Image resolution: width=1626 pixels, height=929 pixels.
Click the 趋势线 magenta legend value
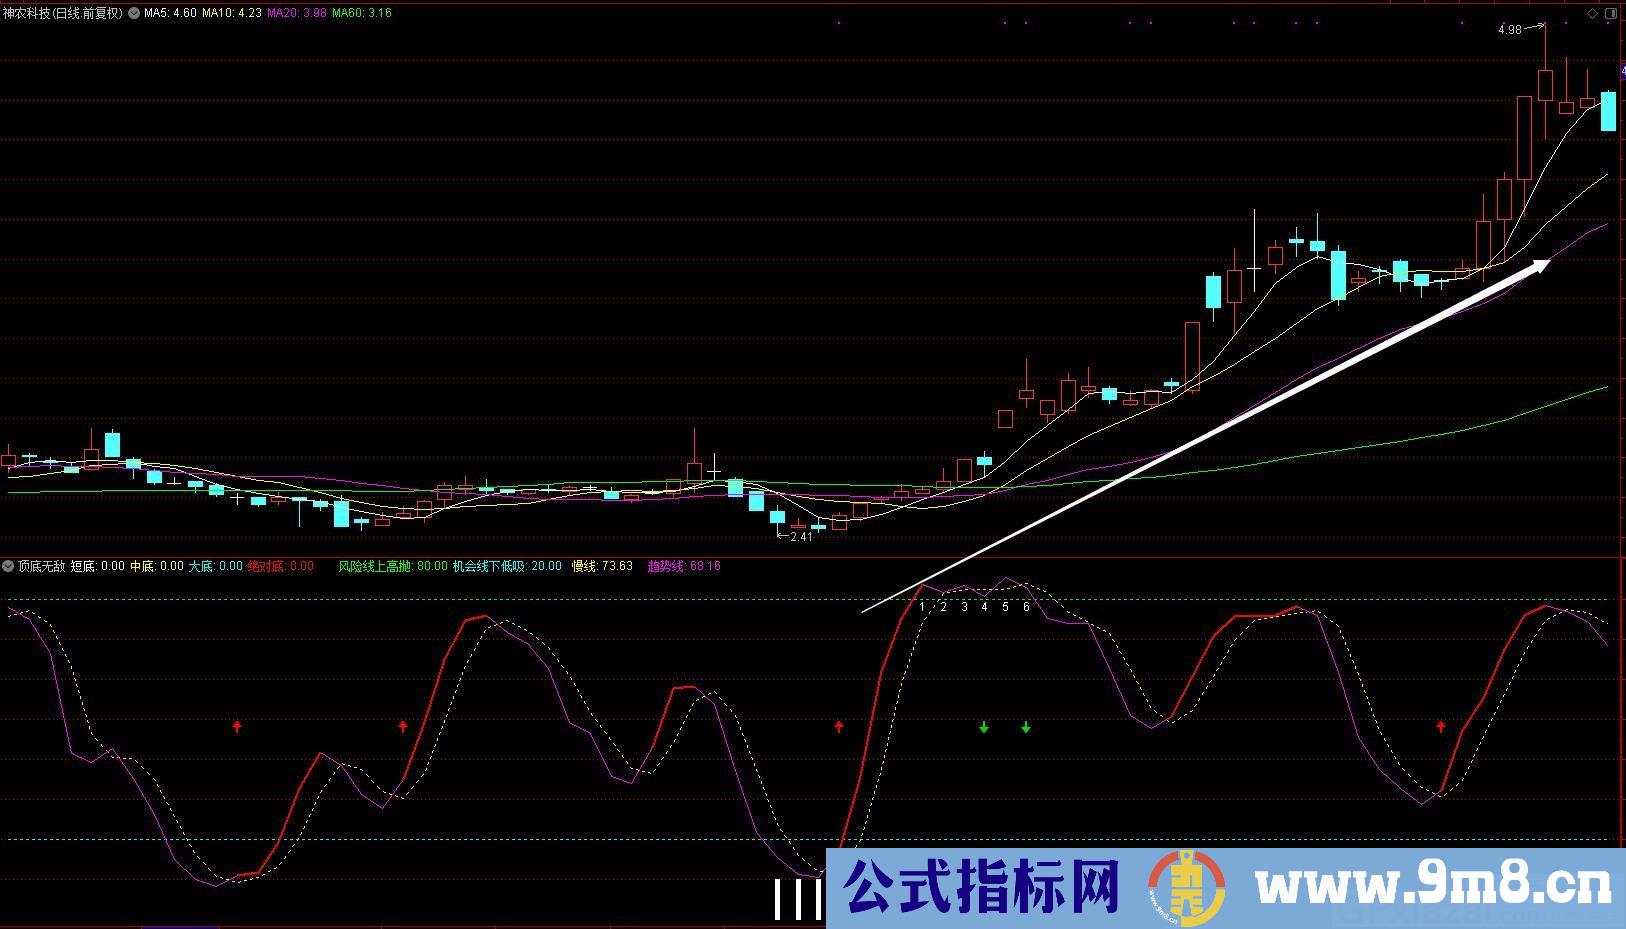[684, 566]
